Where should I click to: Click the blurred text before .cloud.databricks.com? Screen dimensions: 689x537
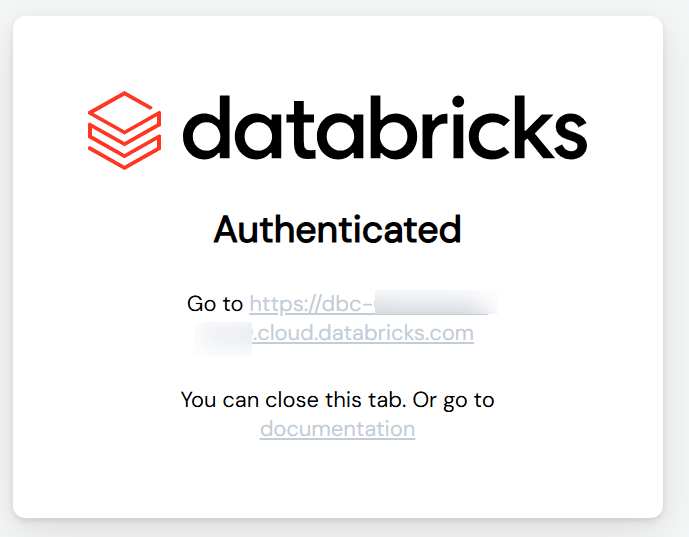click(223, 333)
